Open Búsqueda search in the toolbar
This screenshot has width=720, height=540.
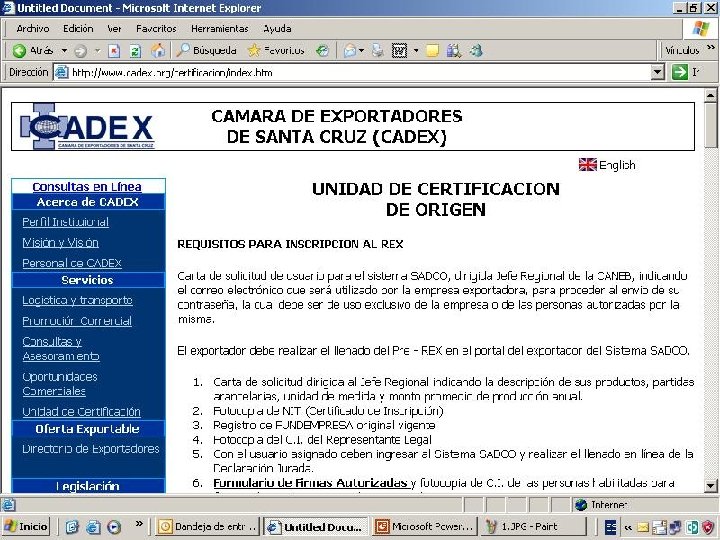point(207,50)
